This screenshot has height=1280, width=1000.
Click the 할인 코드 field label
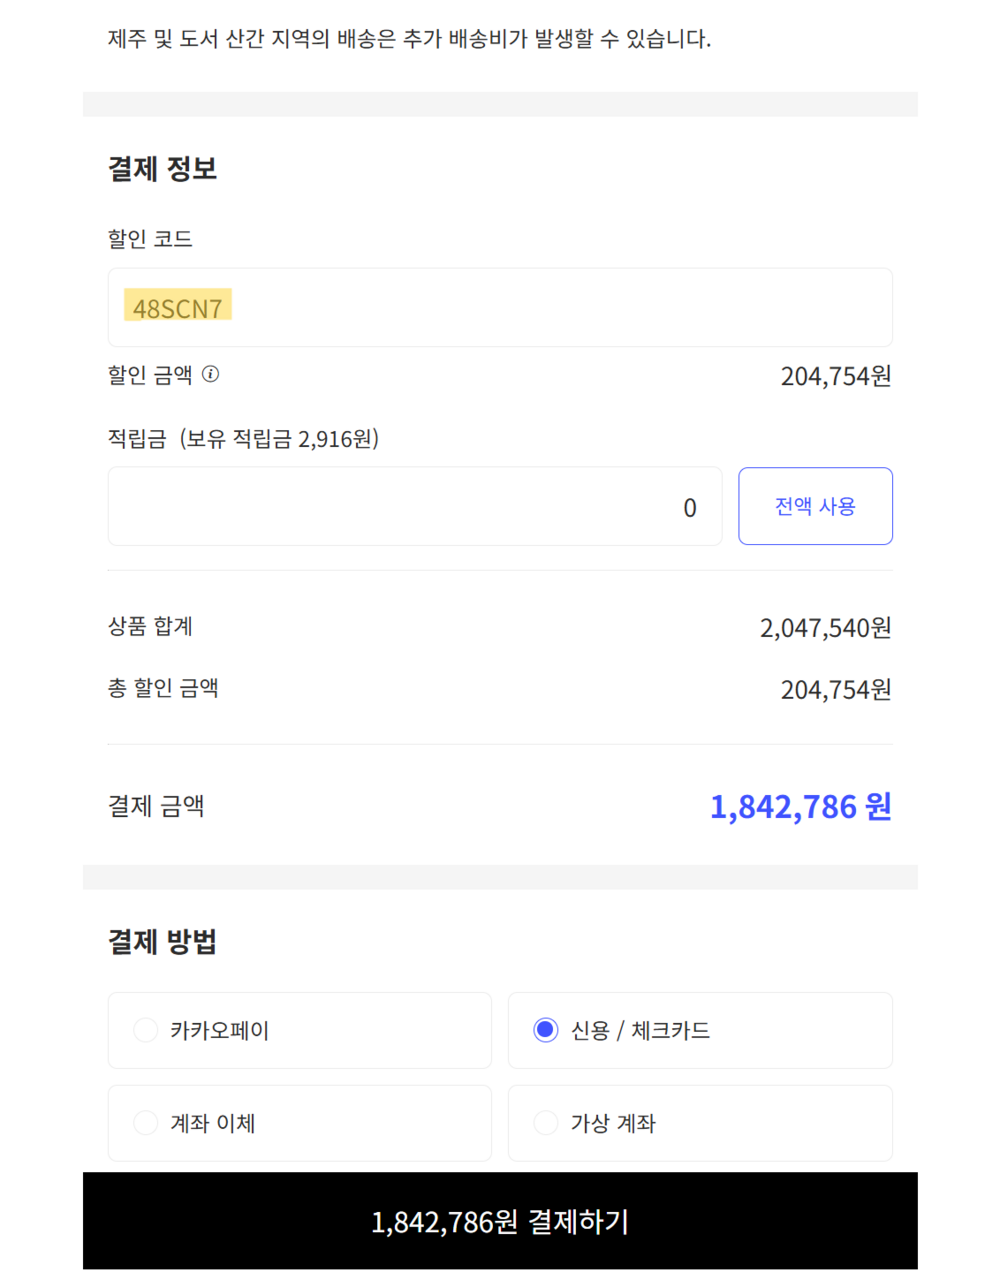[150, 239]
